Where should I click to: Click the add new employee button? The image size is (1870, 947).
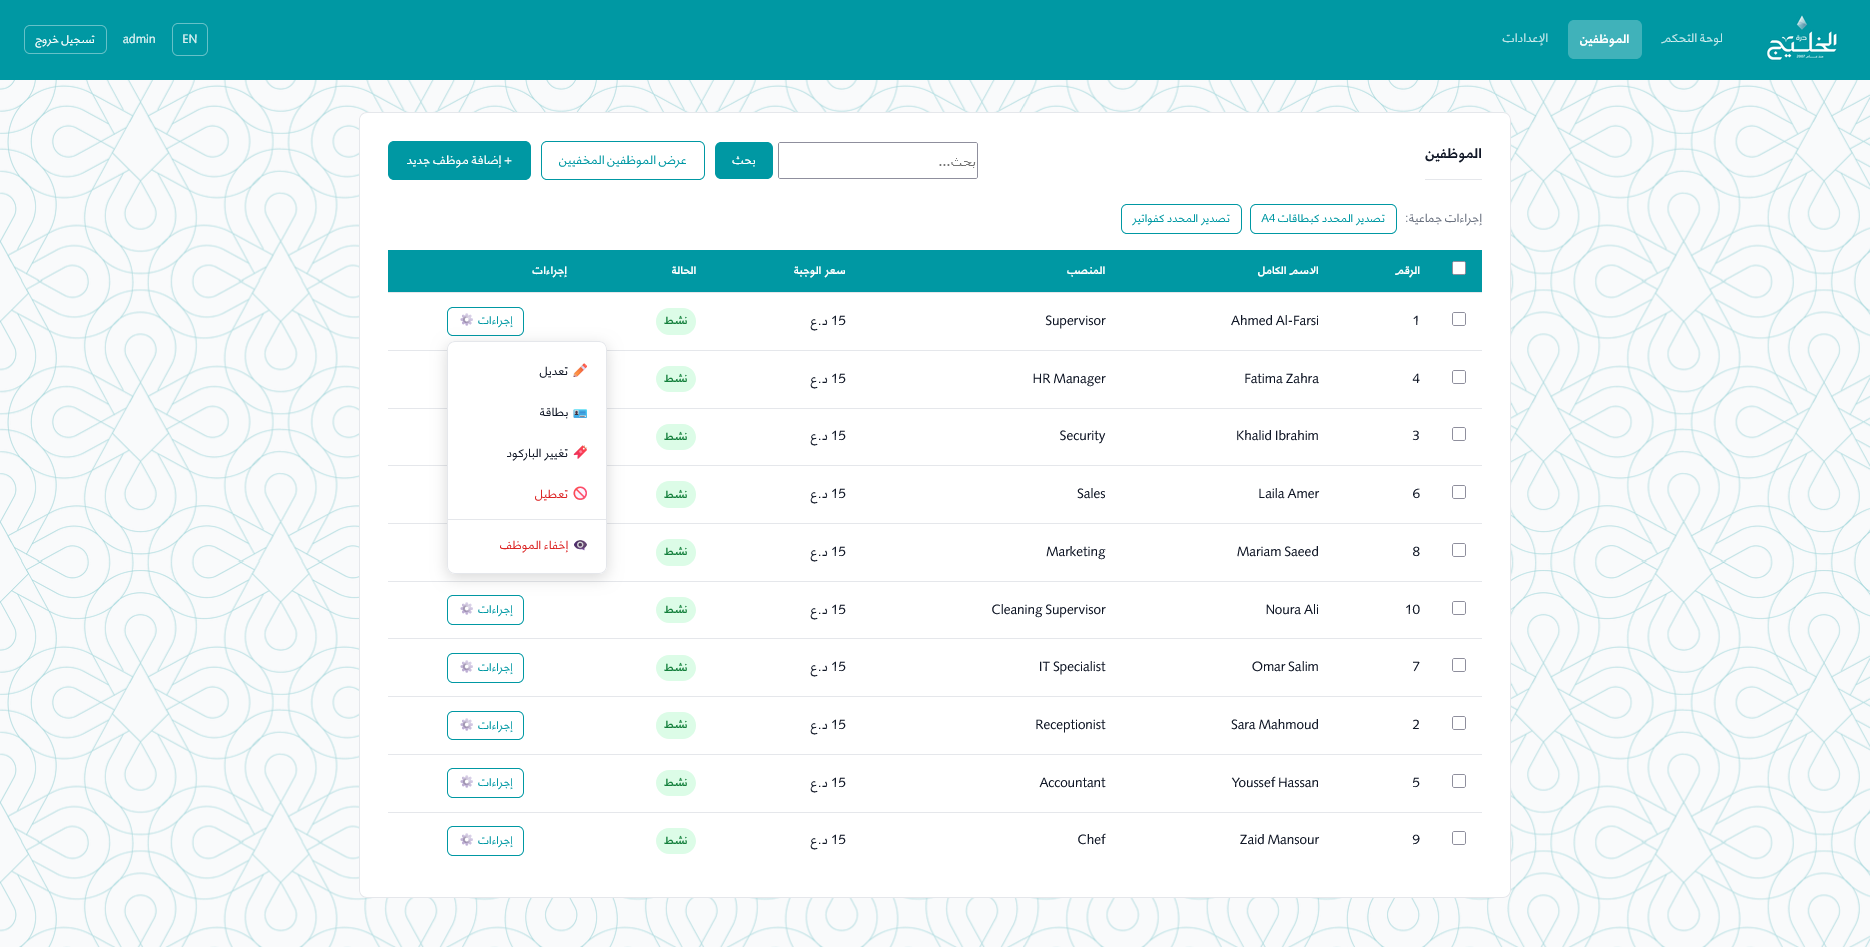point(459,161)
